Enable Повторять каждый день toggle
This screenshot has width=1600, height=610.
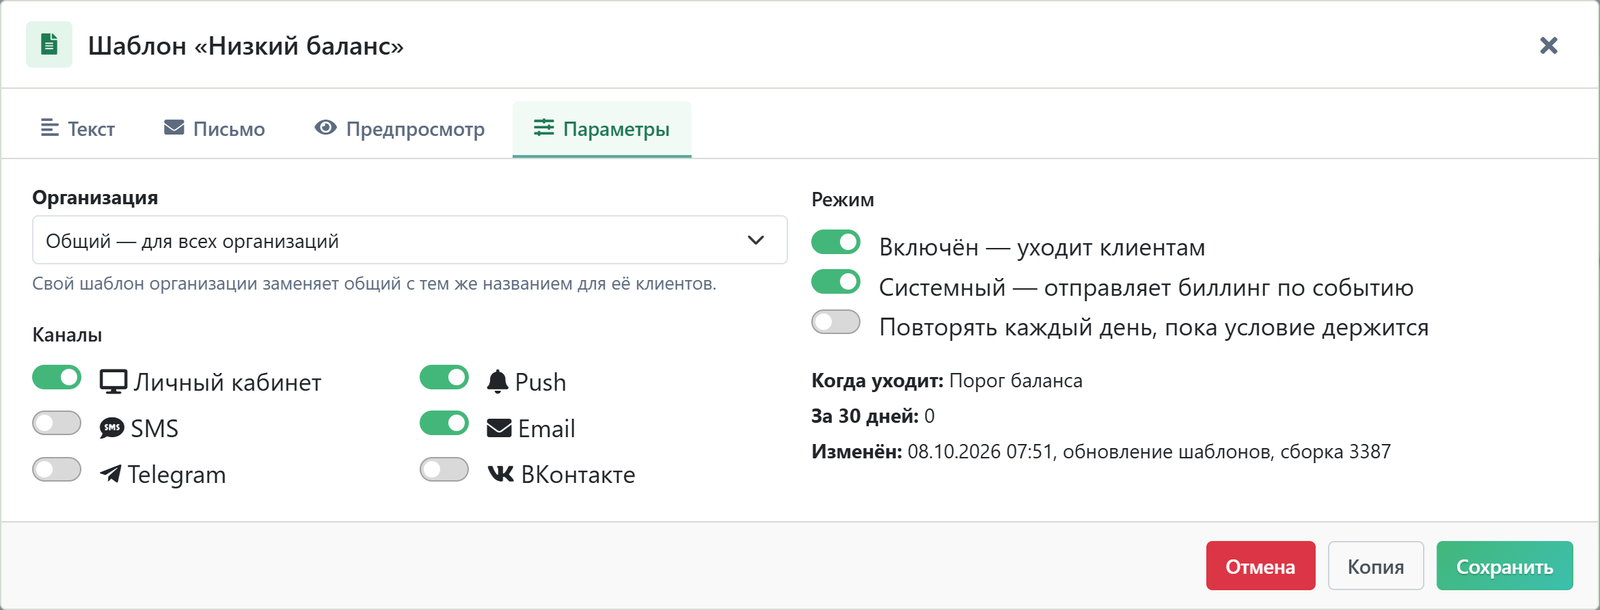pyautogui.click(x=836, y=322)
